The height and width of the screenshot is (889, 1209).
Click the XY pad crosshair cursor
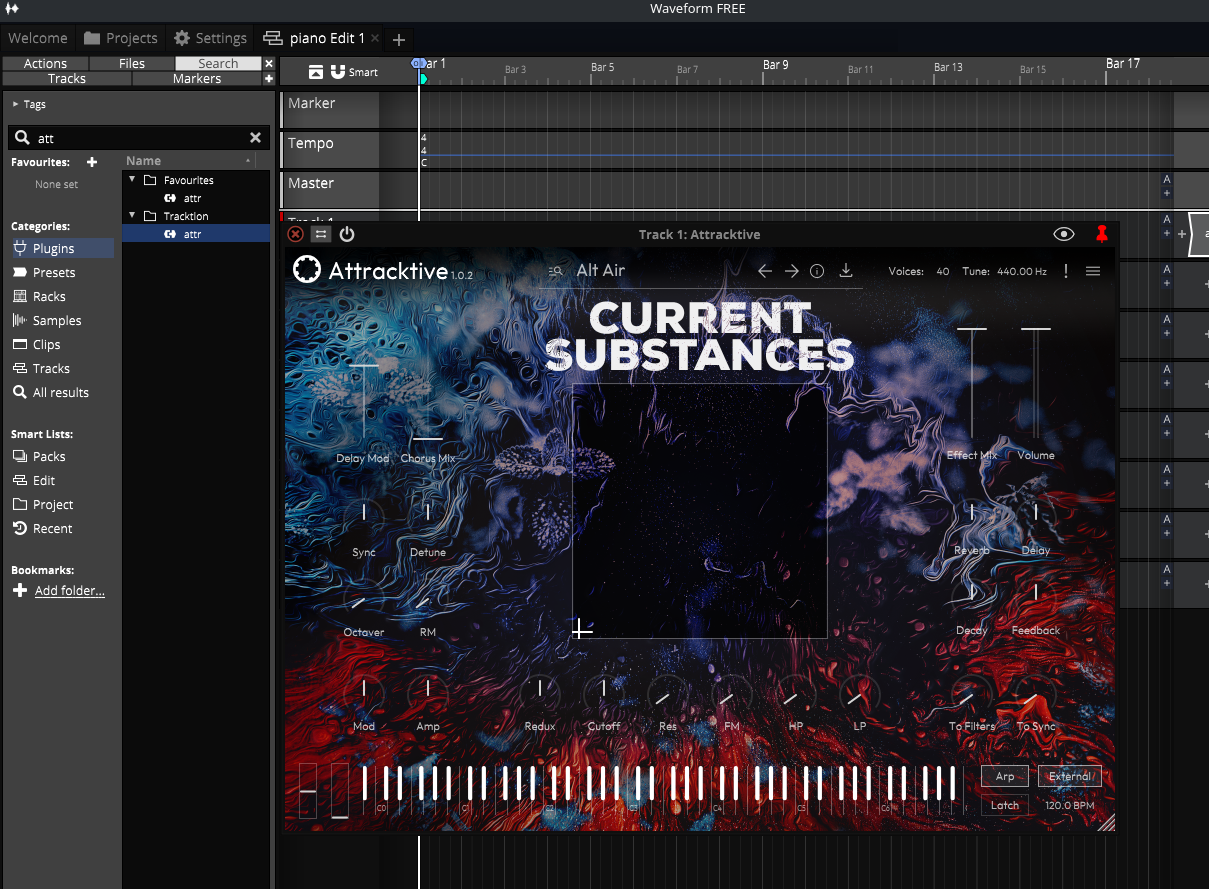tap(582, 629)
